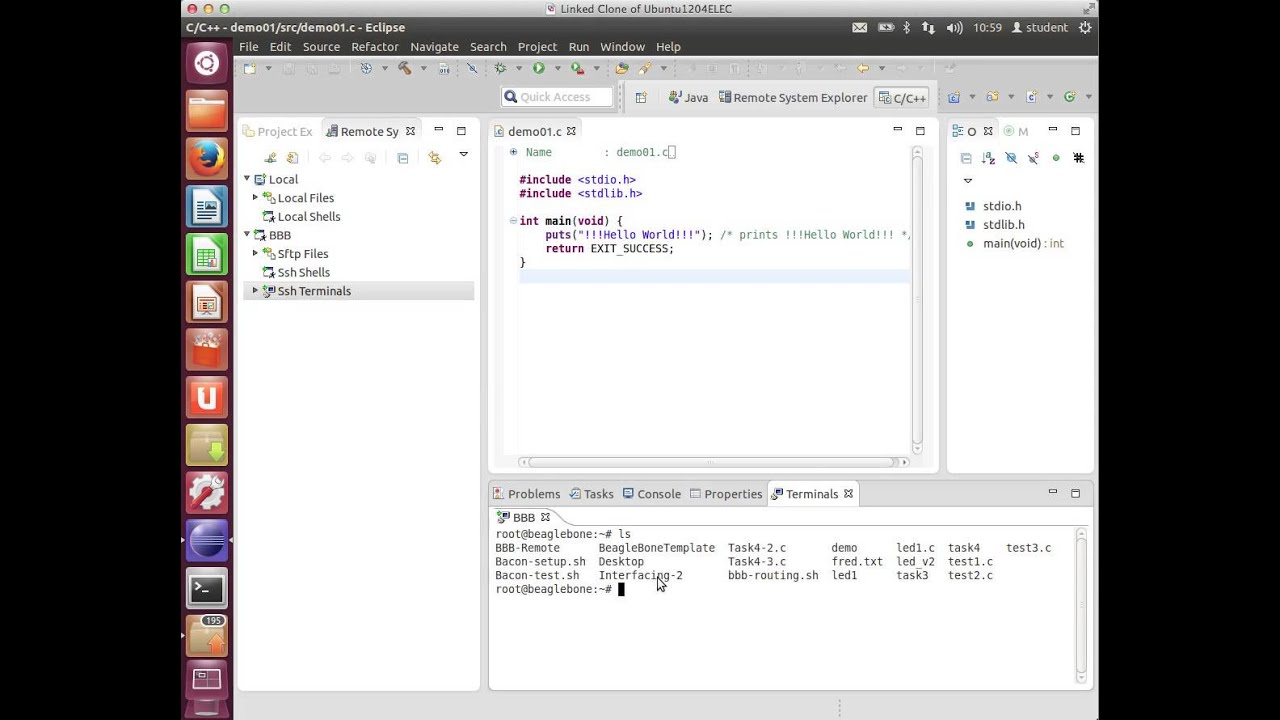Screen dimensions: 1280x720
Task: Click the Debug bug icon in toolbar
Action: [x=500, y=68]
